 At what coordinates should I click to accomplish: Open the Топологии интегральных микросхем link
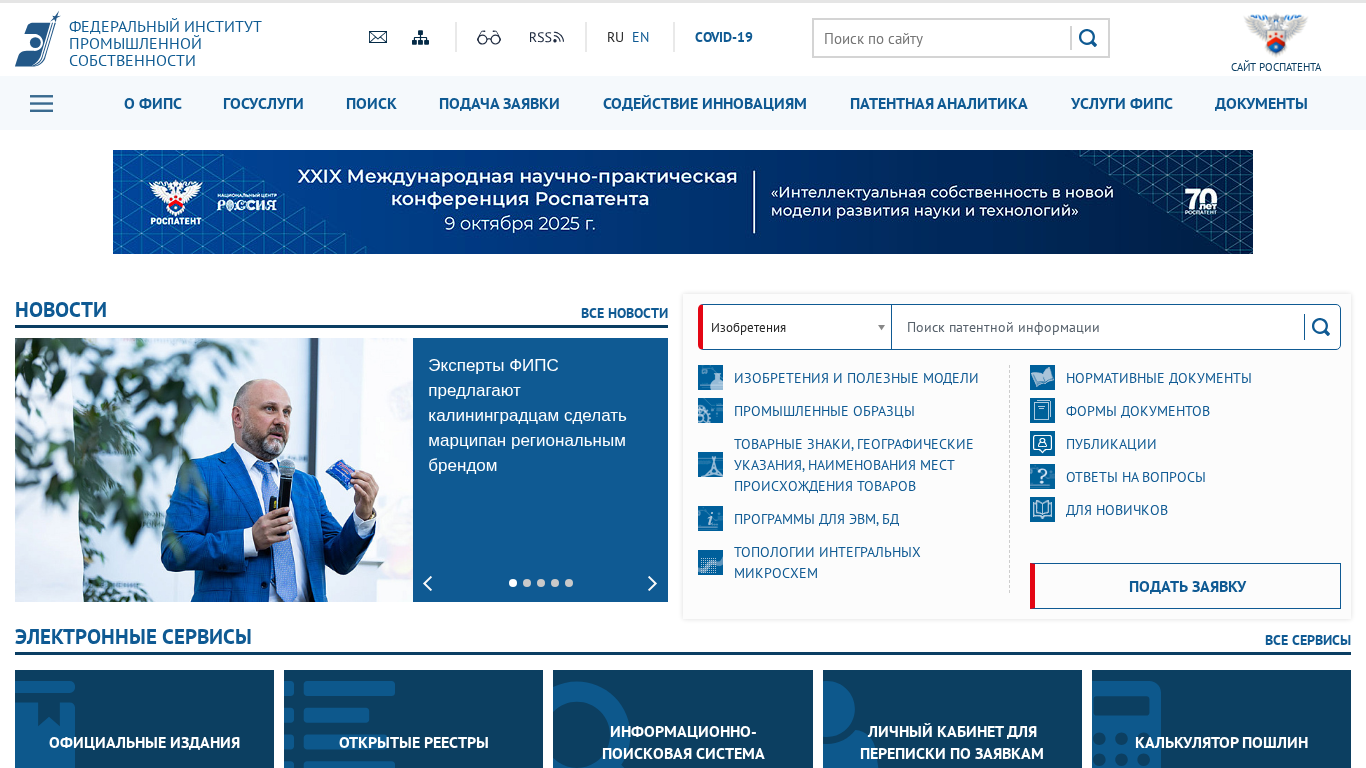[x=827, y=562]
